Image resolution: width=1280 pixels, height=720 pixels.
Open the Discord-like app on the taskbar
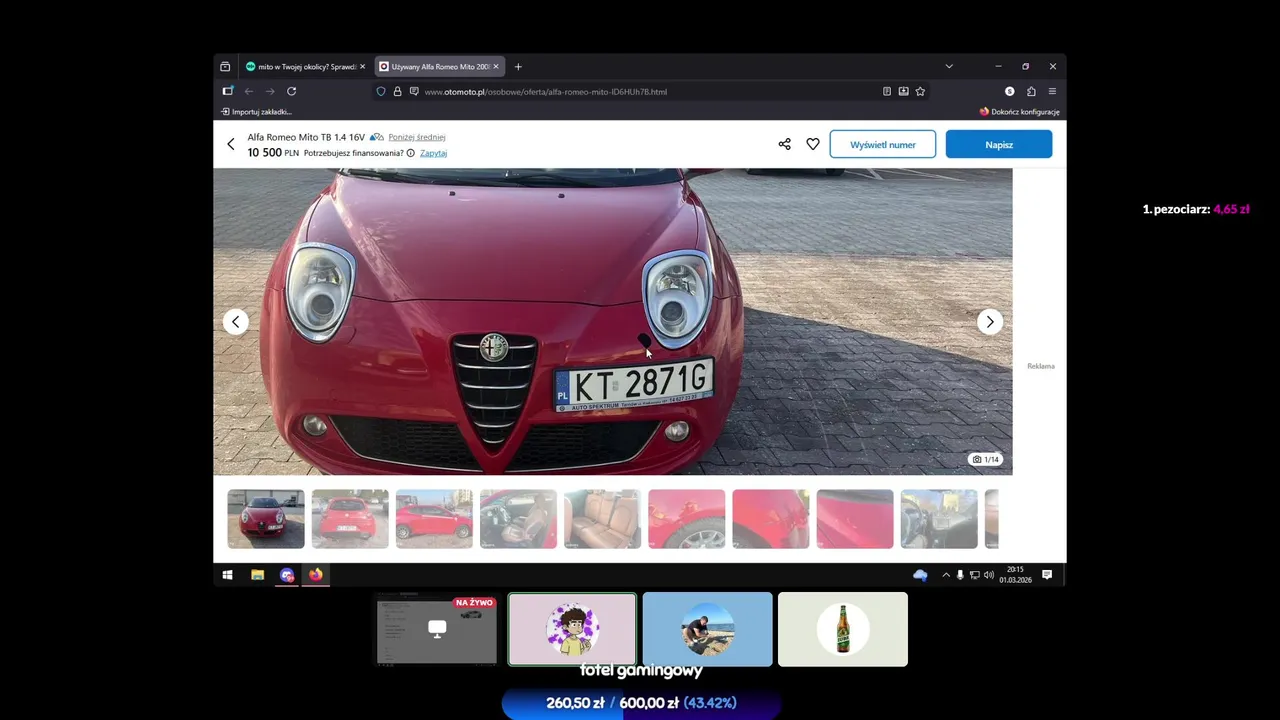click(x=287, y=575)
